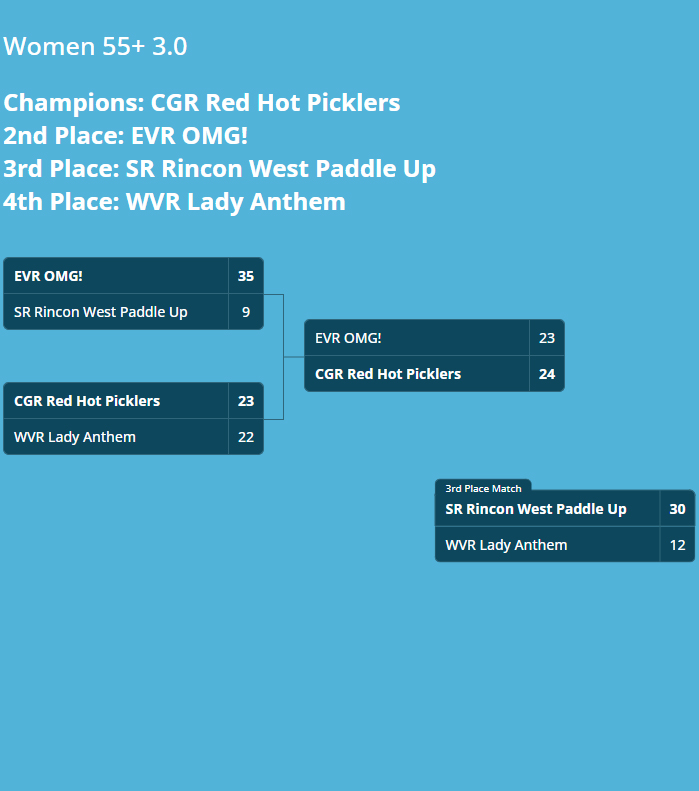
Task: Select the 3rd Place: SR Rincon West line
Action: pos(219,169)
